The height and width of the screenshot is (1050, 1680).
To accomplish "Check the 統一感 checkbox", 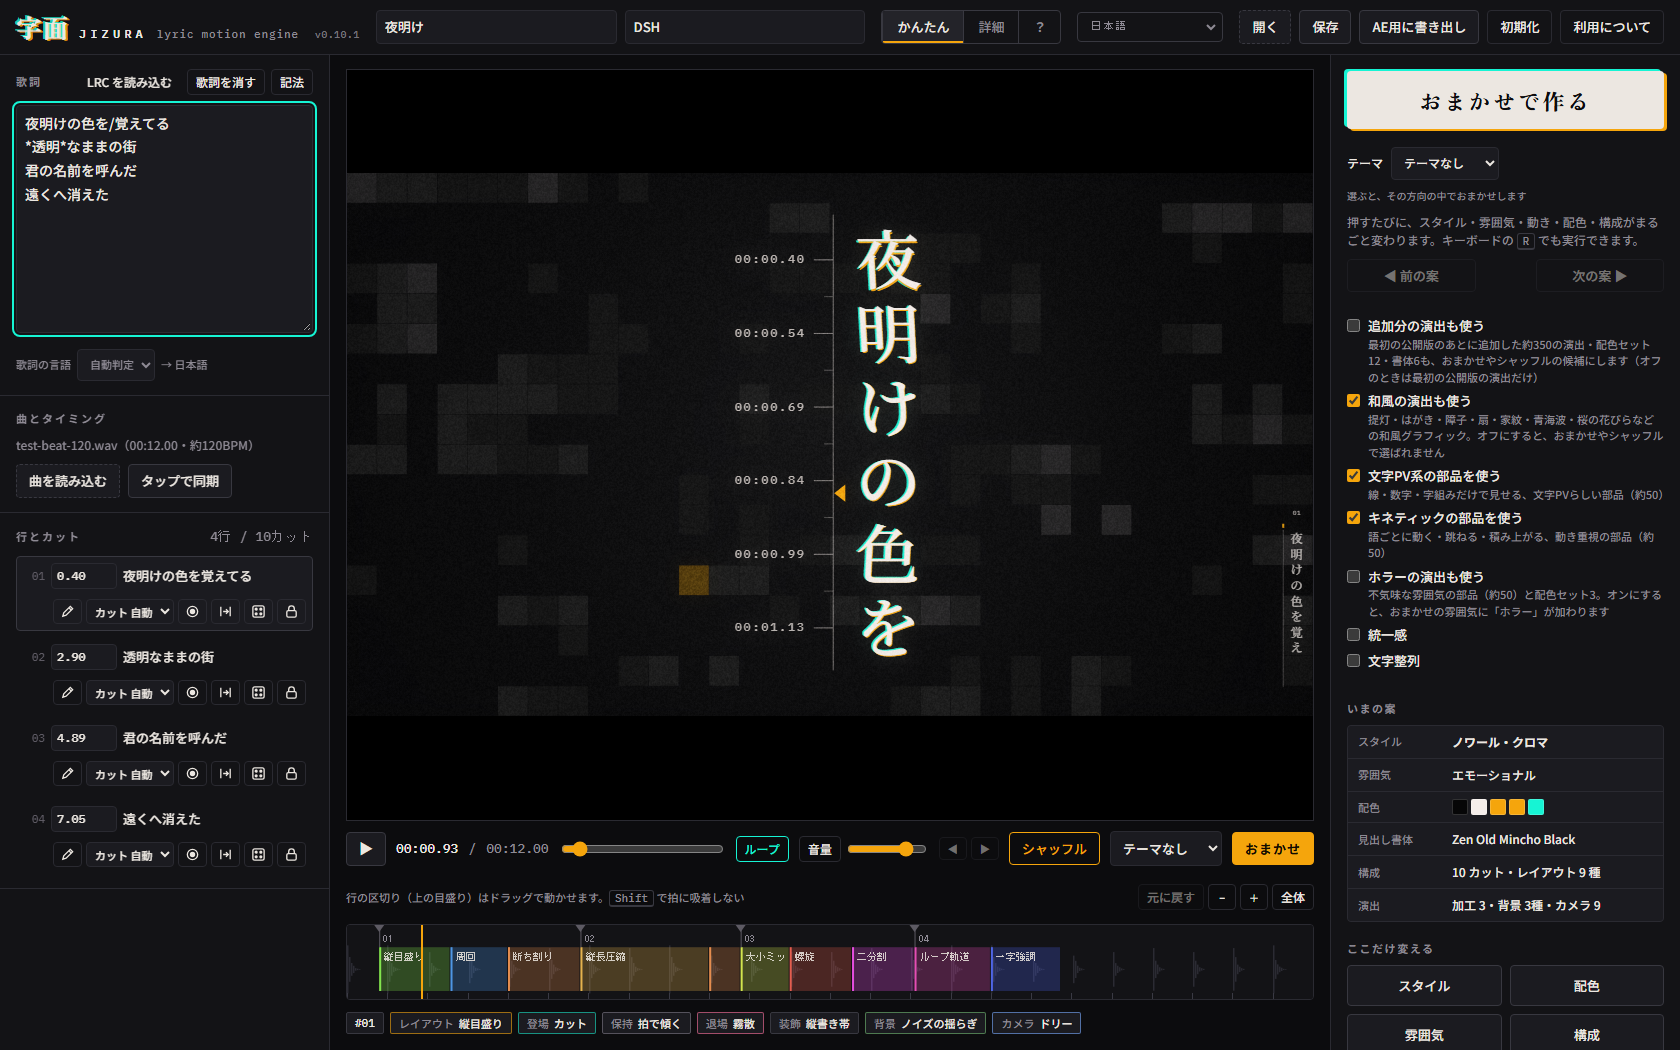I will tap(1354, 635).
